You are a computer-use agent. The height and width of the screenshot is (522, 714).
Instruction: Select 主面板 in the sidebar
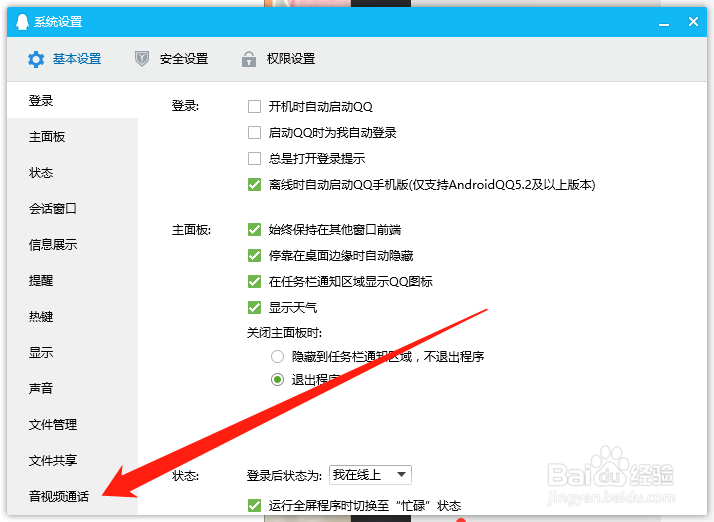pyautogui.click(x=72, y=137)
